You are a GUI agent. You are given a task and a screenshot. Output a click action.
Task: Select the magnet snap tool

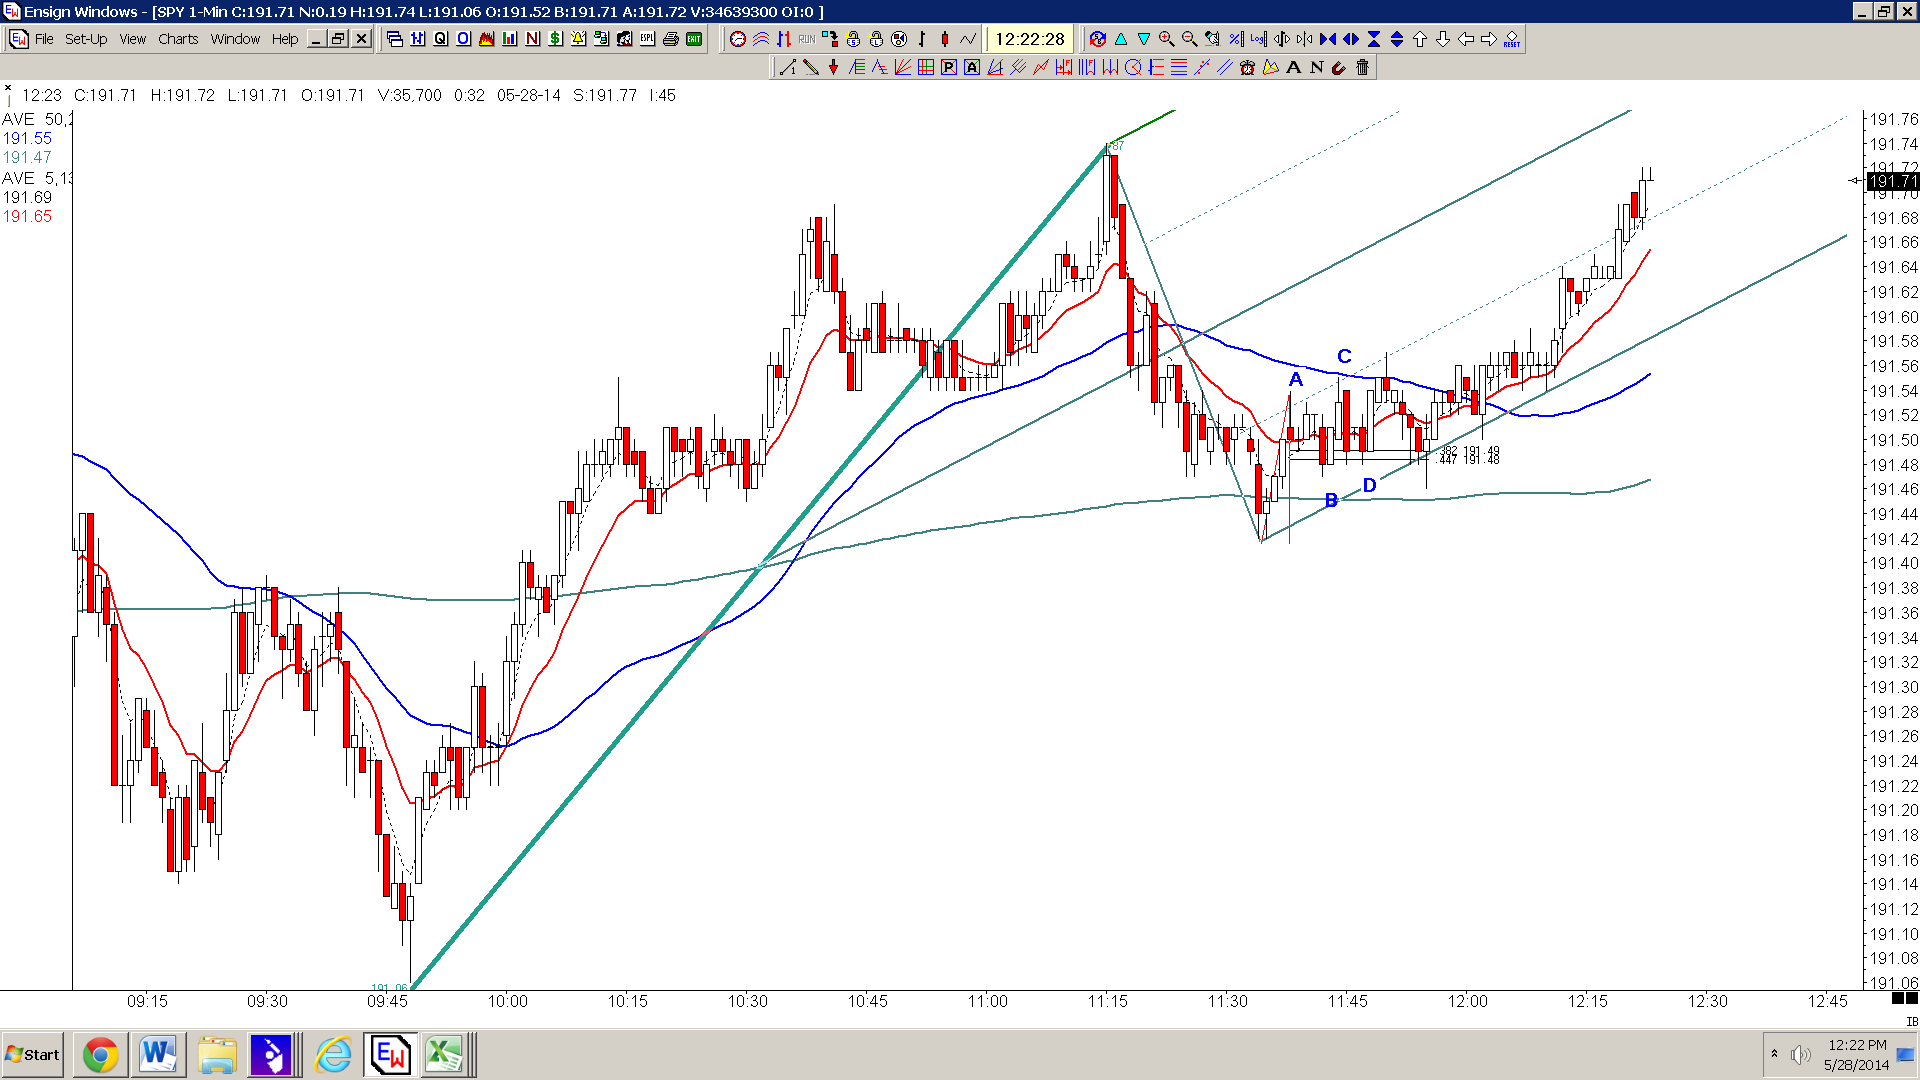click(x=1340, y=67)
